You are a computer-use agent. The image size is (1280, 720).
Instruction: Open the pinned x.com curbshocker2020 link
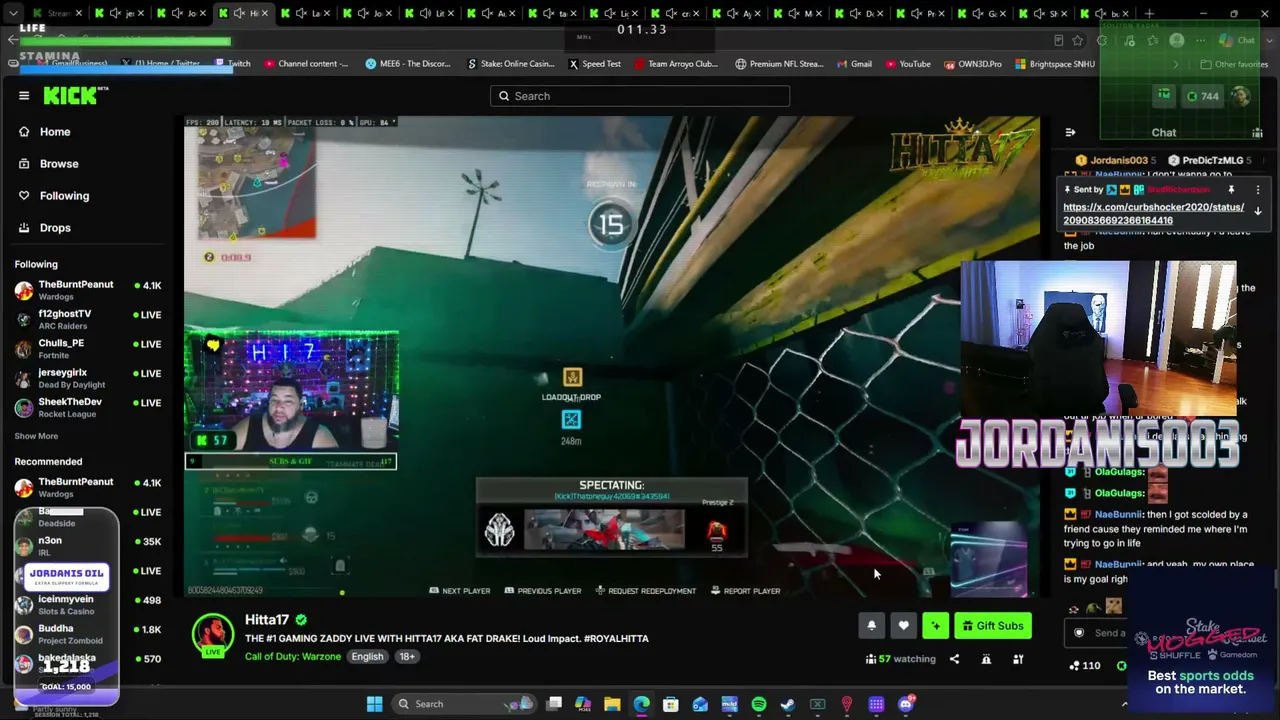1153,214
